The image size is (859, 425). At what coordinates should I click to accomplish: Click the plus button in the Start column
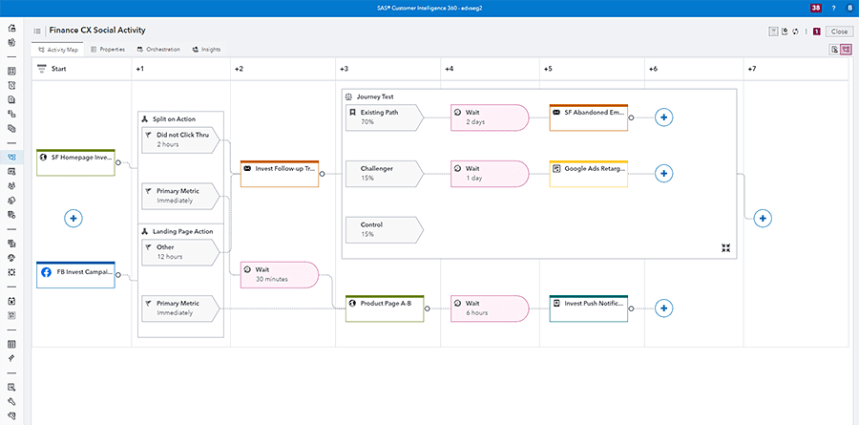pyautogui.click(x=73, y=218)
